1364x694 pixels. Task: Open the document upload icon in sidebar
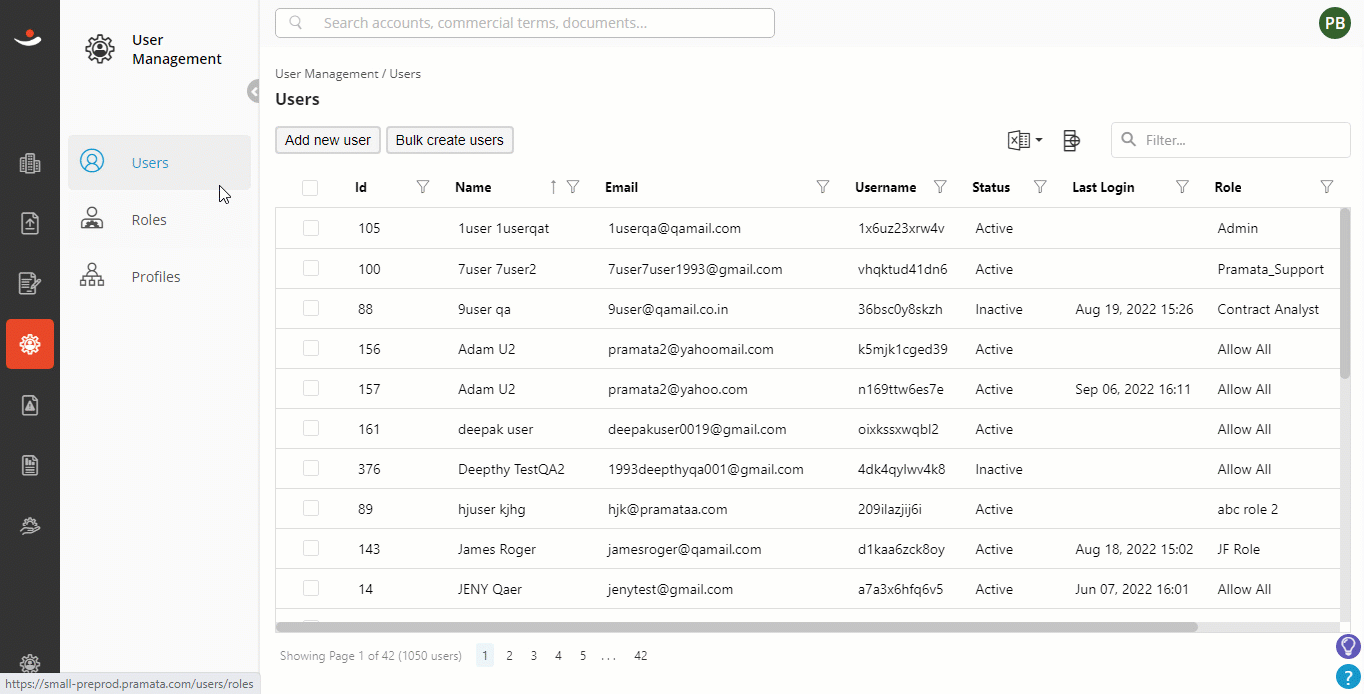pyautogui.click(x=30, y=223)
